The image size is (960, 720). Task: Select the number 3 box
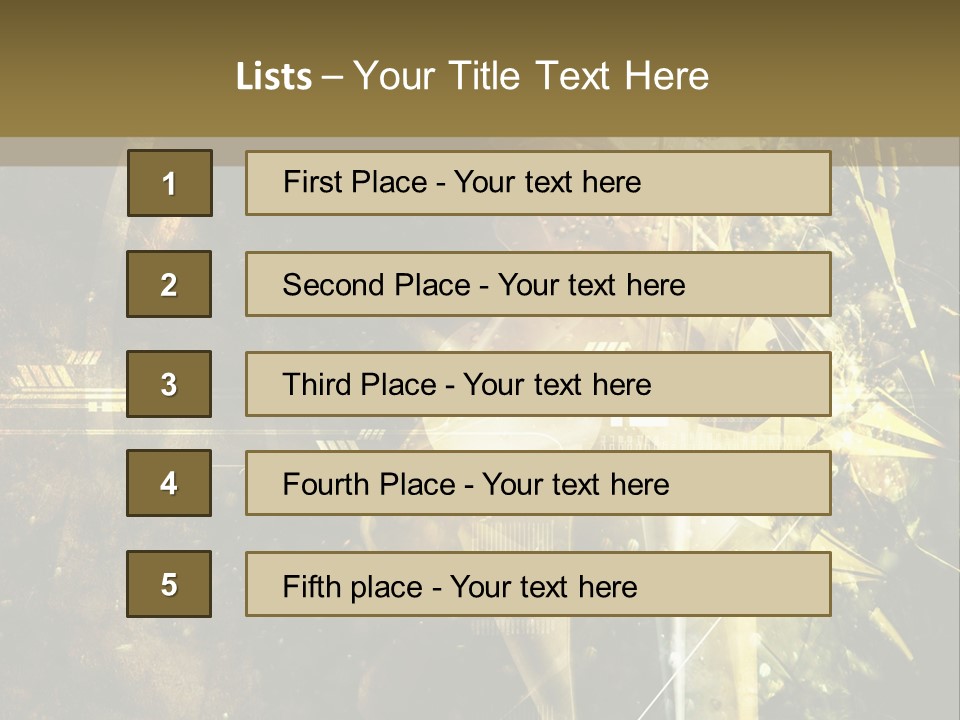[x=169, y=384]
